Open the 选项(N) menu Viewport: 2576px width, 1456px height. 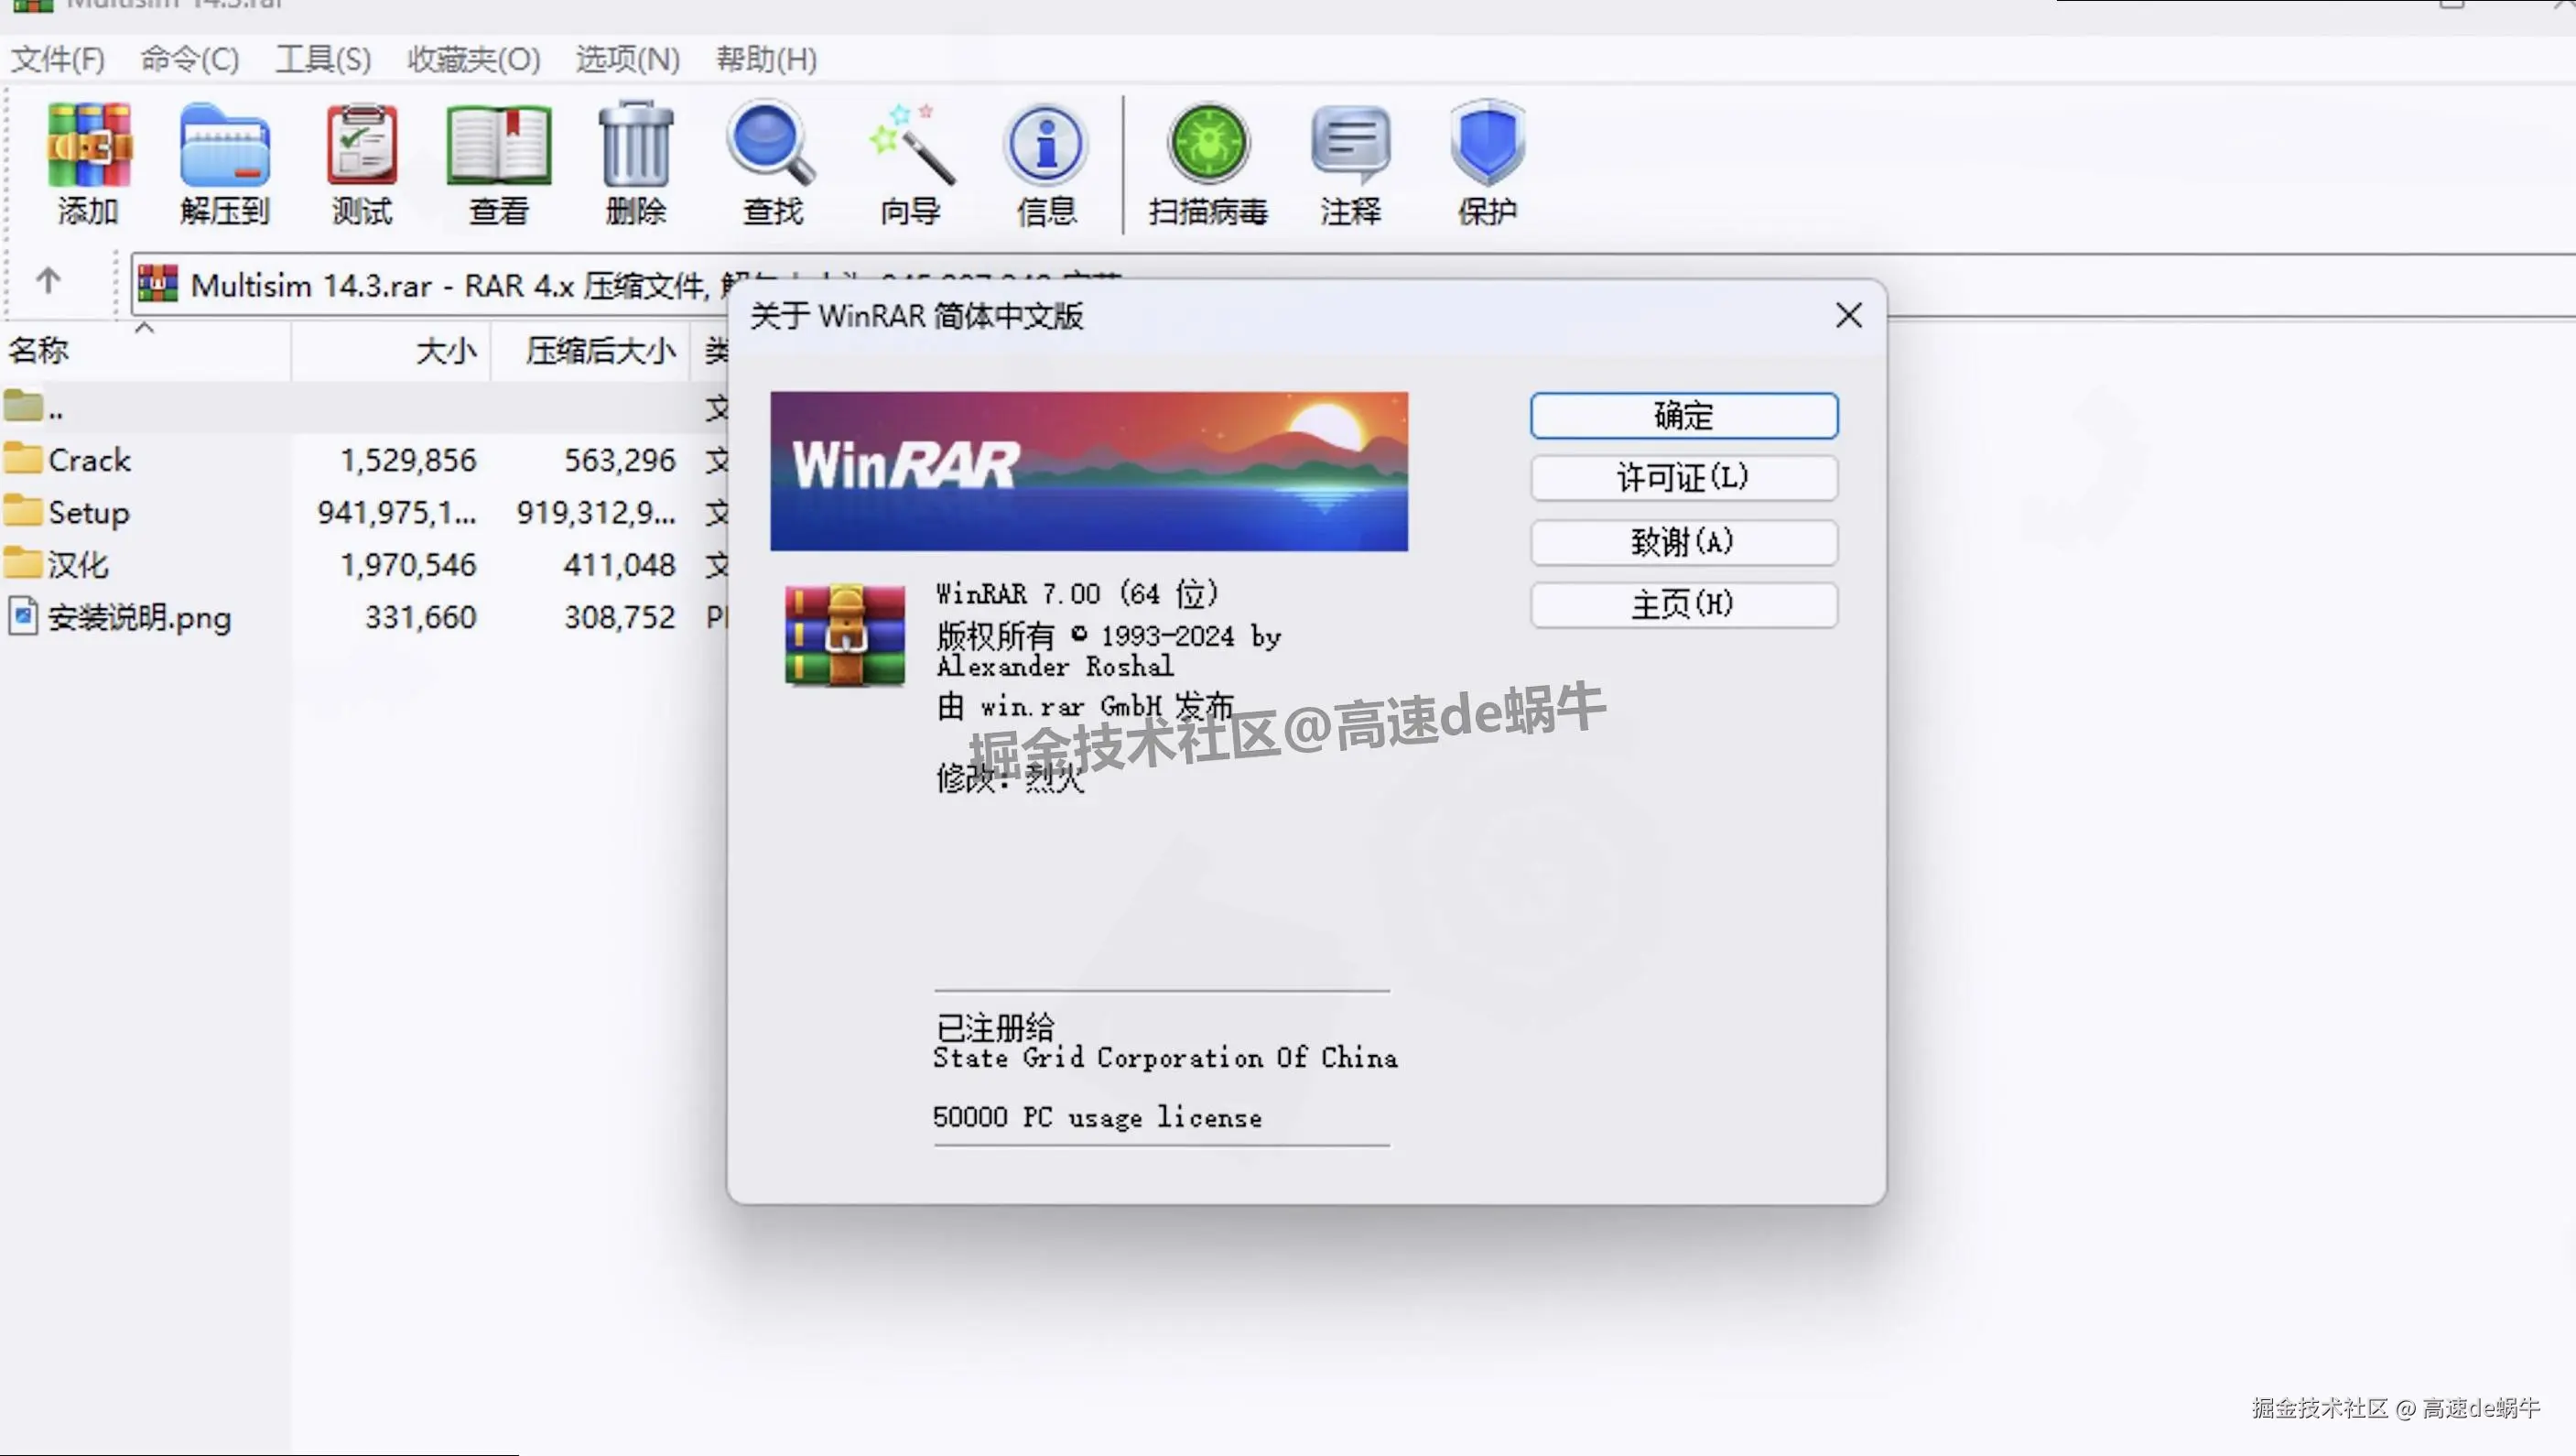coord(626,60)
